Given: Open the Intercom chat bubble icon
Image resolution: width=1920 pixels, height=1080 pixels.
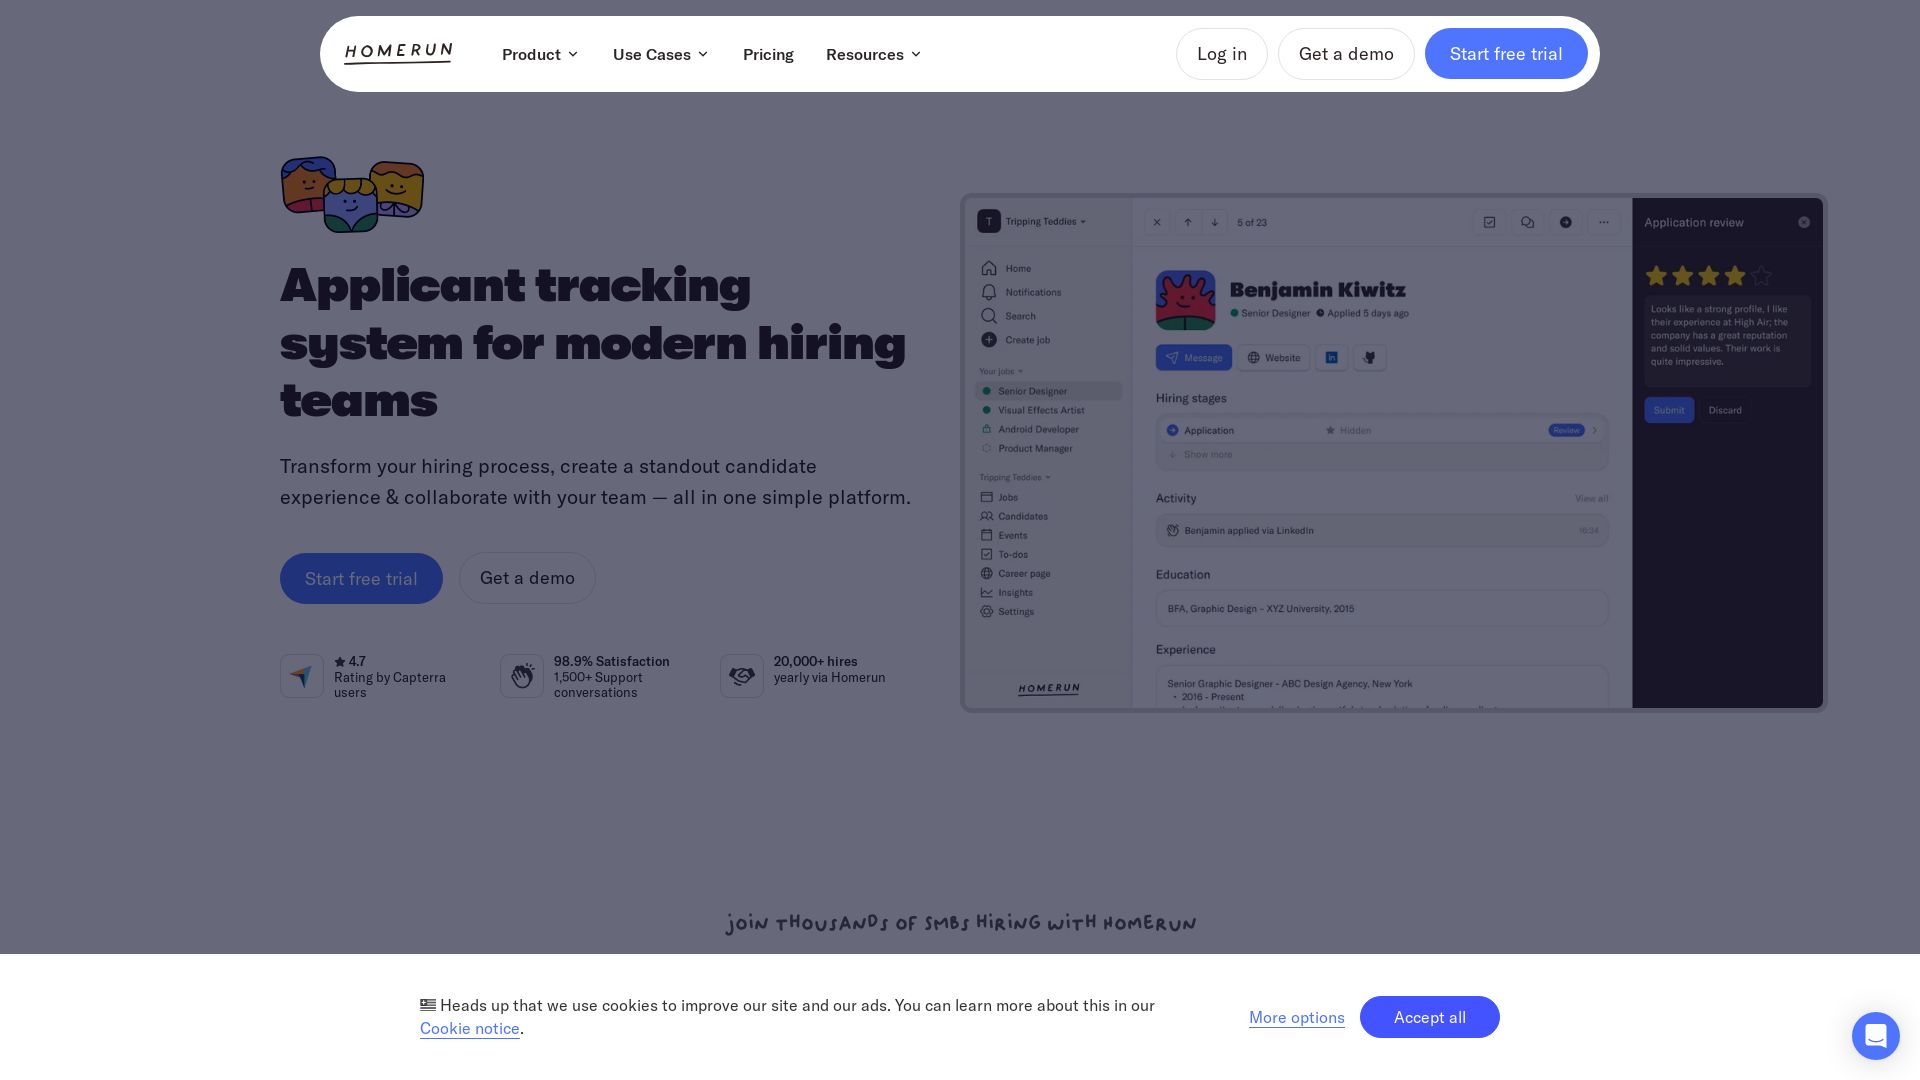Looking at the screenshot, I should click(x=1875, y=1035).
